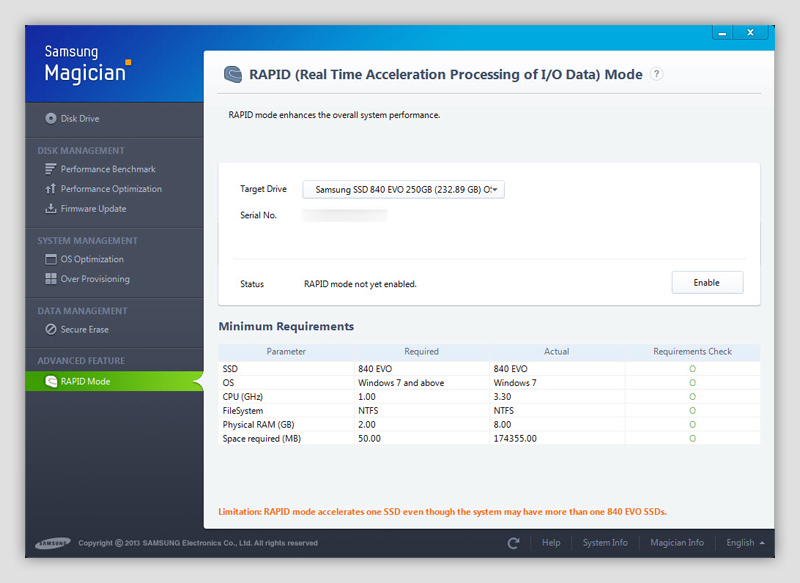Click the Performance Benchmark bars icon
The height and width of the screenshot is (583, 800).
[51, 169]
